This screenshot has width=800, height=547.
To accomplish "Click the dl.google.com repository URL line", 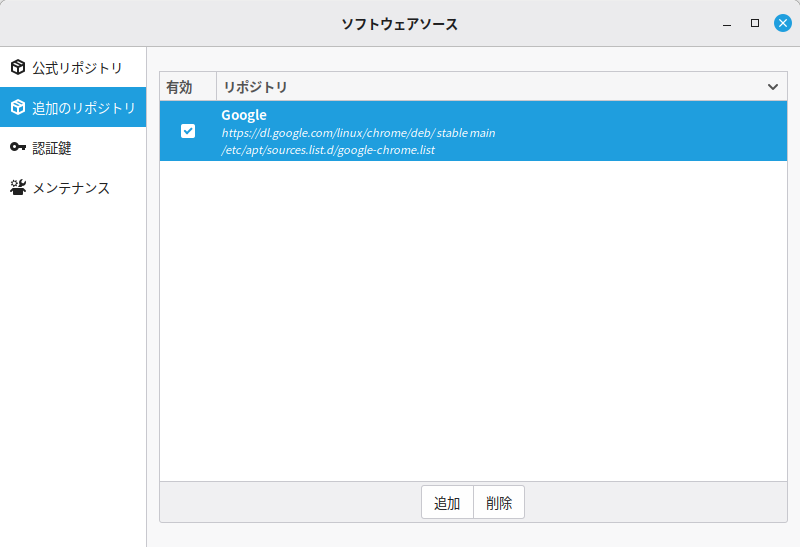I will (358, 132).
